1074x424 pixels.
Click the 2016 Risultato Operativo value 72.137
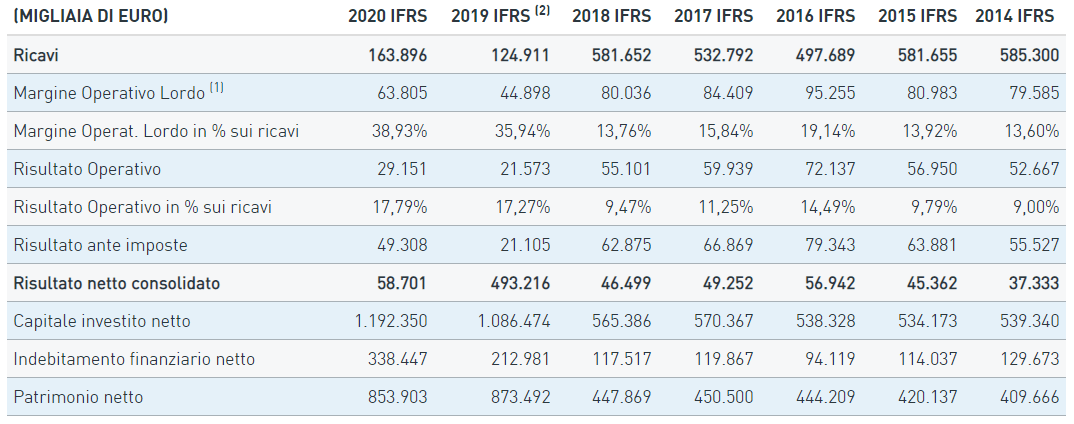tap(830, 169)
